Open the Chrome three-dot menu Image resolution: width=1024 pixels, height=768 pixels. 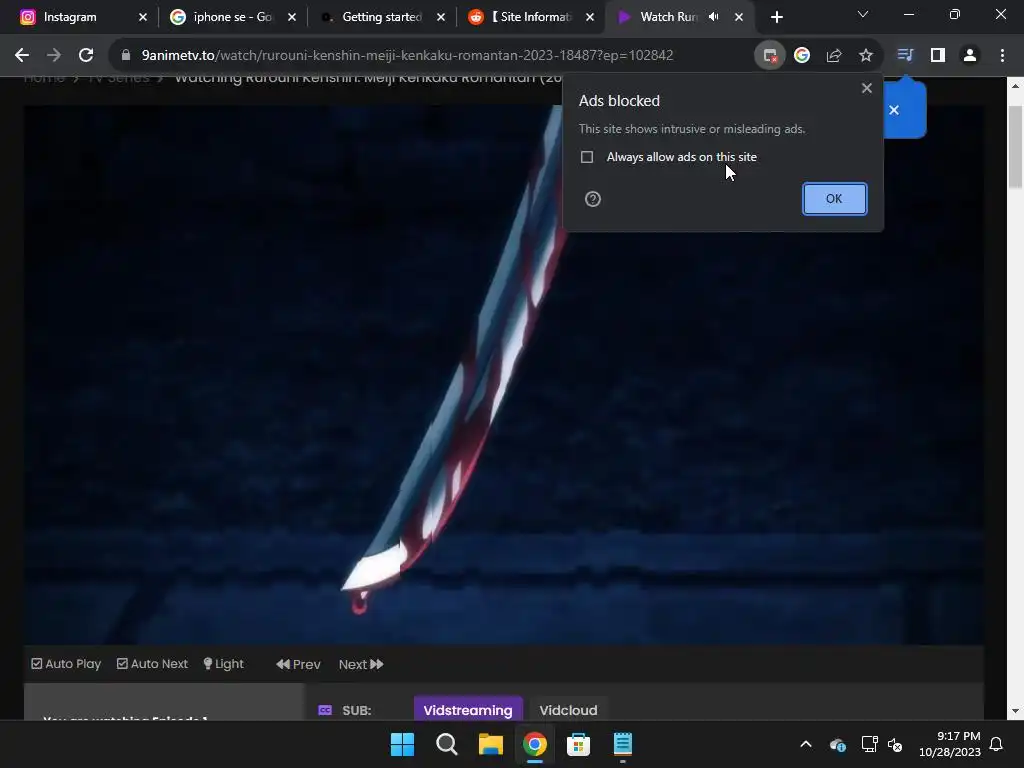1002,56
